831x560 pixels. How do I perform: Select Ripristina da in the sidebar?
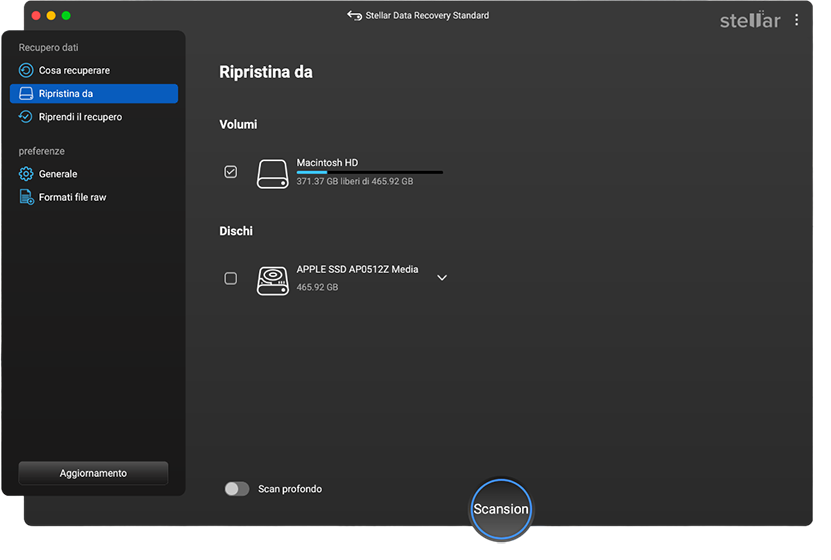click(94, 93)
